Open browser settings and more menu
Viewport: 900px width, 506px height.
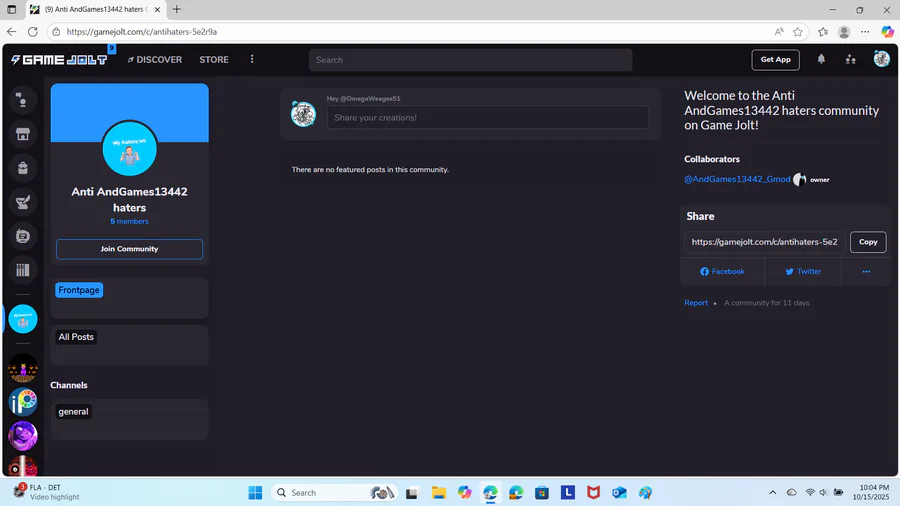(x=865, y=32)
